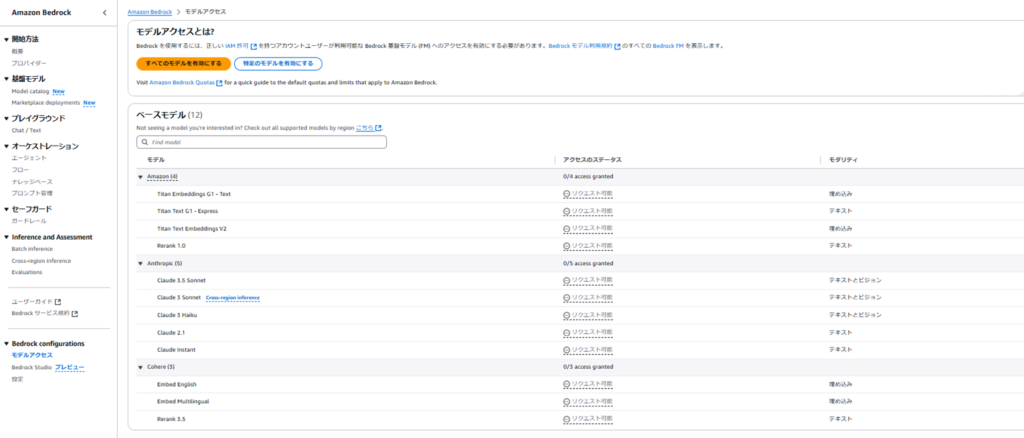The height and width of the screenshot is (438, 1024).
Task: Open Evaluations in sidebar
Action: [27, 272]
